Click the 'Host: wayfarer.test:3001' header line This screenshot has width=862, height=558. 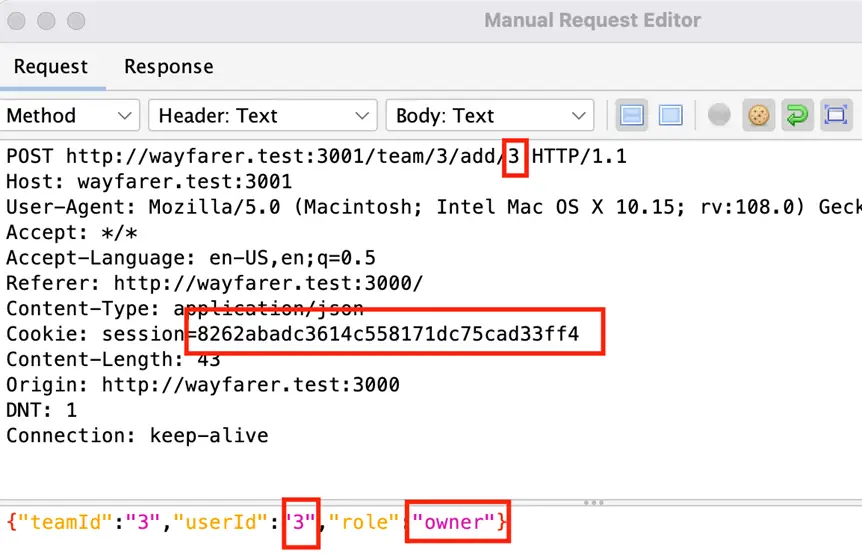pos(149,182)
